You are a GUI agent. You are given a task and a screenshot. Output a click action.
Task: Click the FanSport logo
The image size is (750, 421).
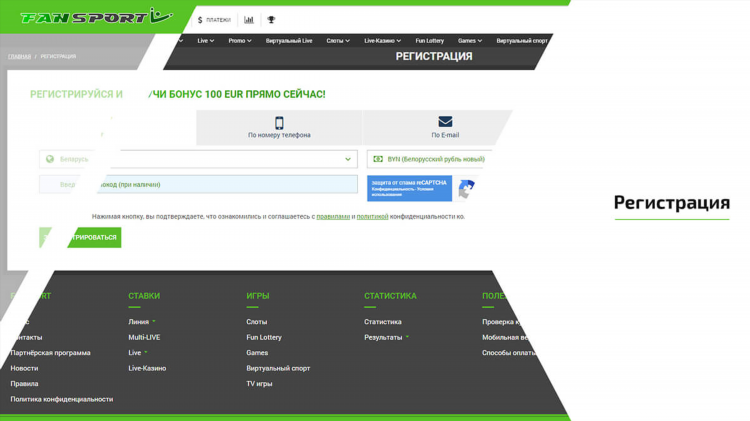pos(97,17)
